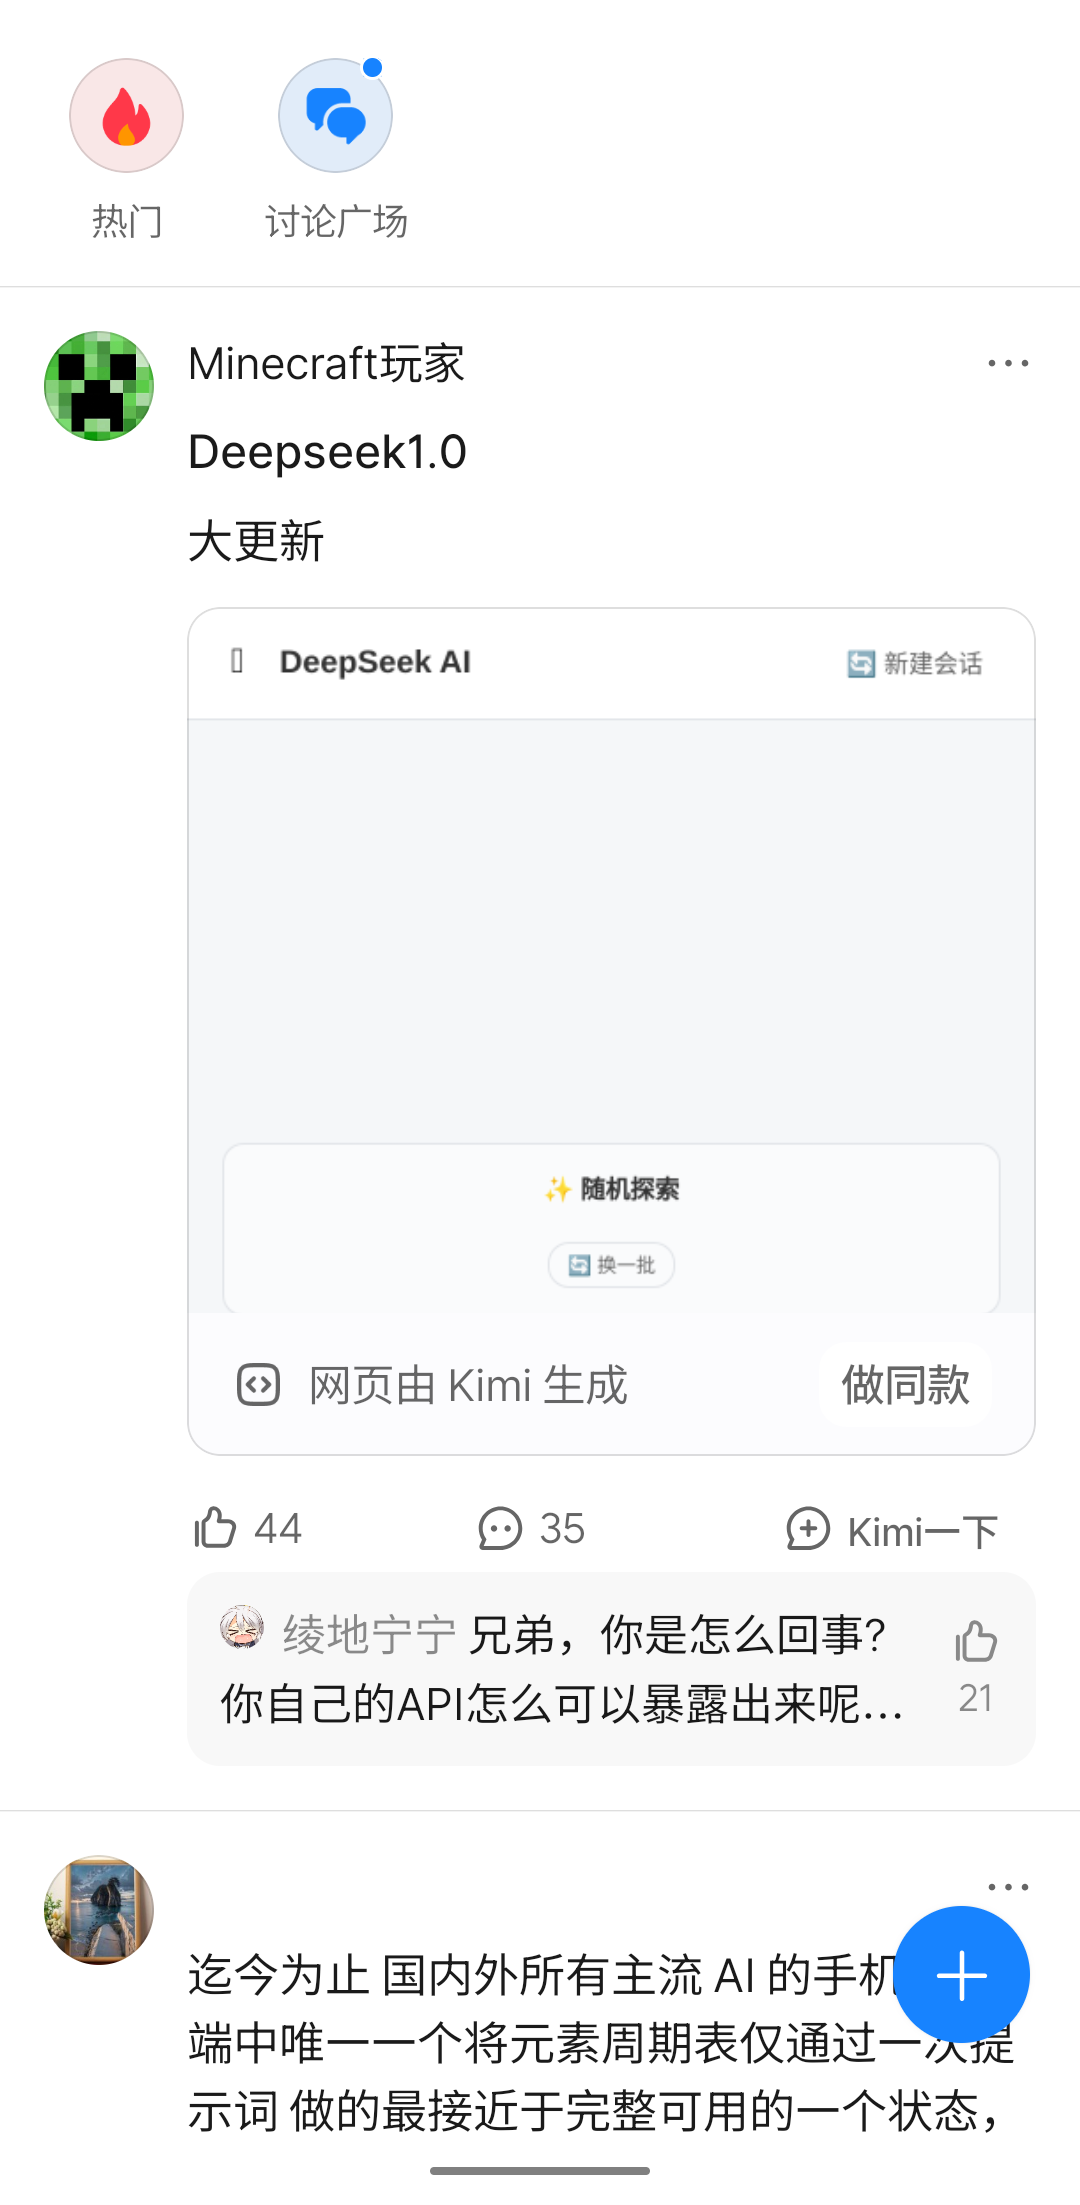Open the 讨论广场 discussion plaza icon
The width and height of the screenshot is (1080, 2205).
point(335,116)
